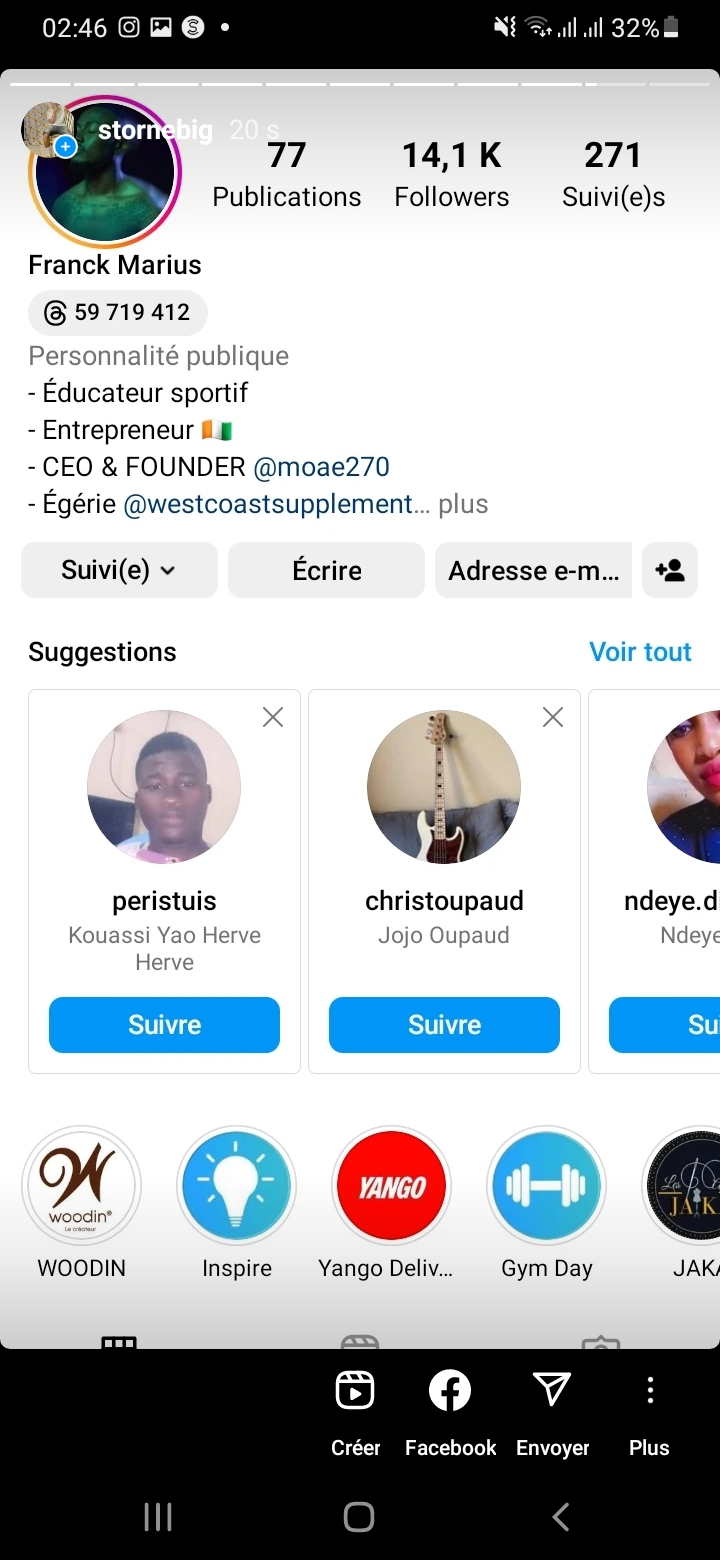Viewport: 720px width, 1560px height.
Task: Tap the Envoyer paper plane icon
Action: (x=552, y=1391)
